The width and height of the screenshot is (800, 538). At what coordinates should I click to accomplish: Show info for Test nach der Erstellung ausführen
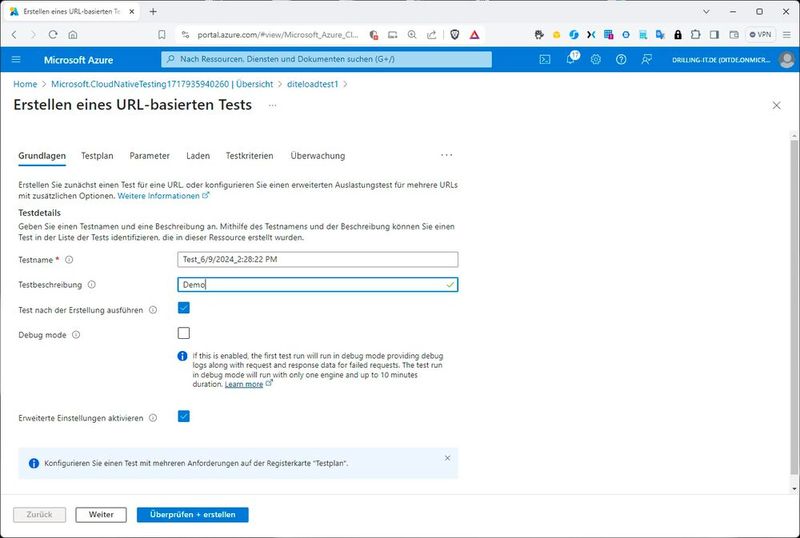(x=153, y=310)
